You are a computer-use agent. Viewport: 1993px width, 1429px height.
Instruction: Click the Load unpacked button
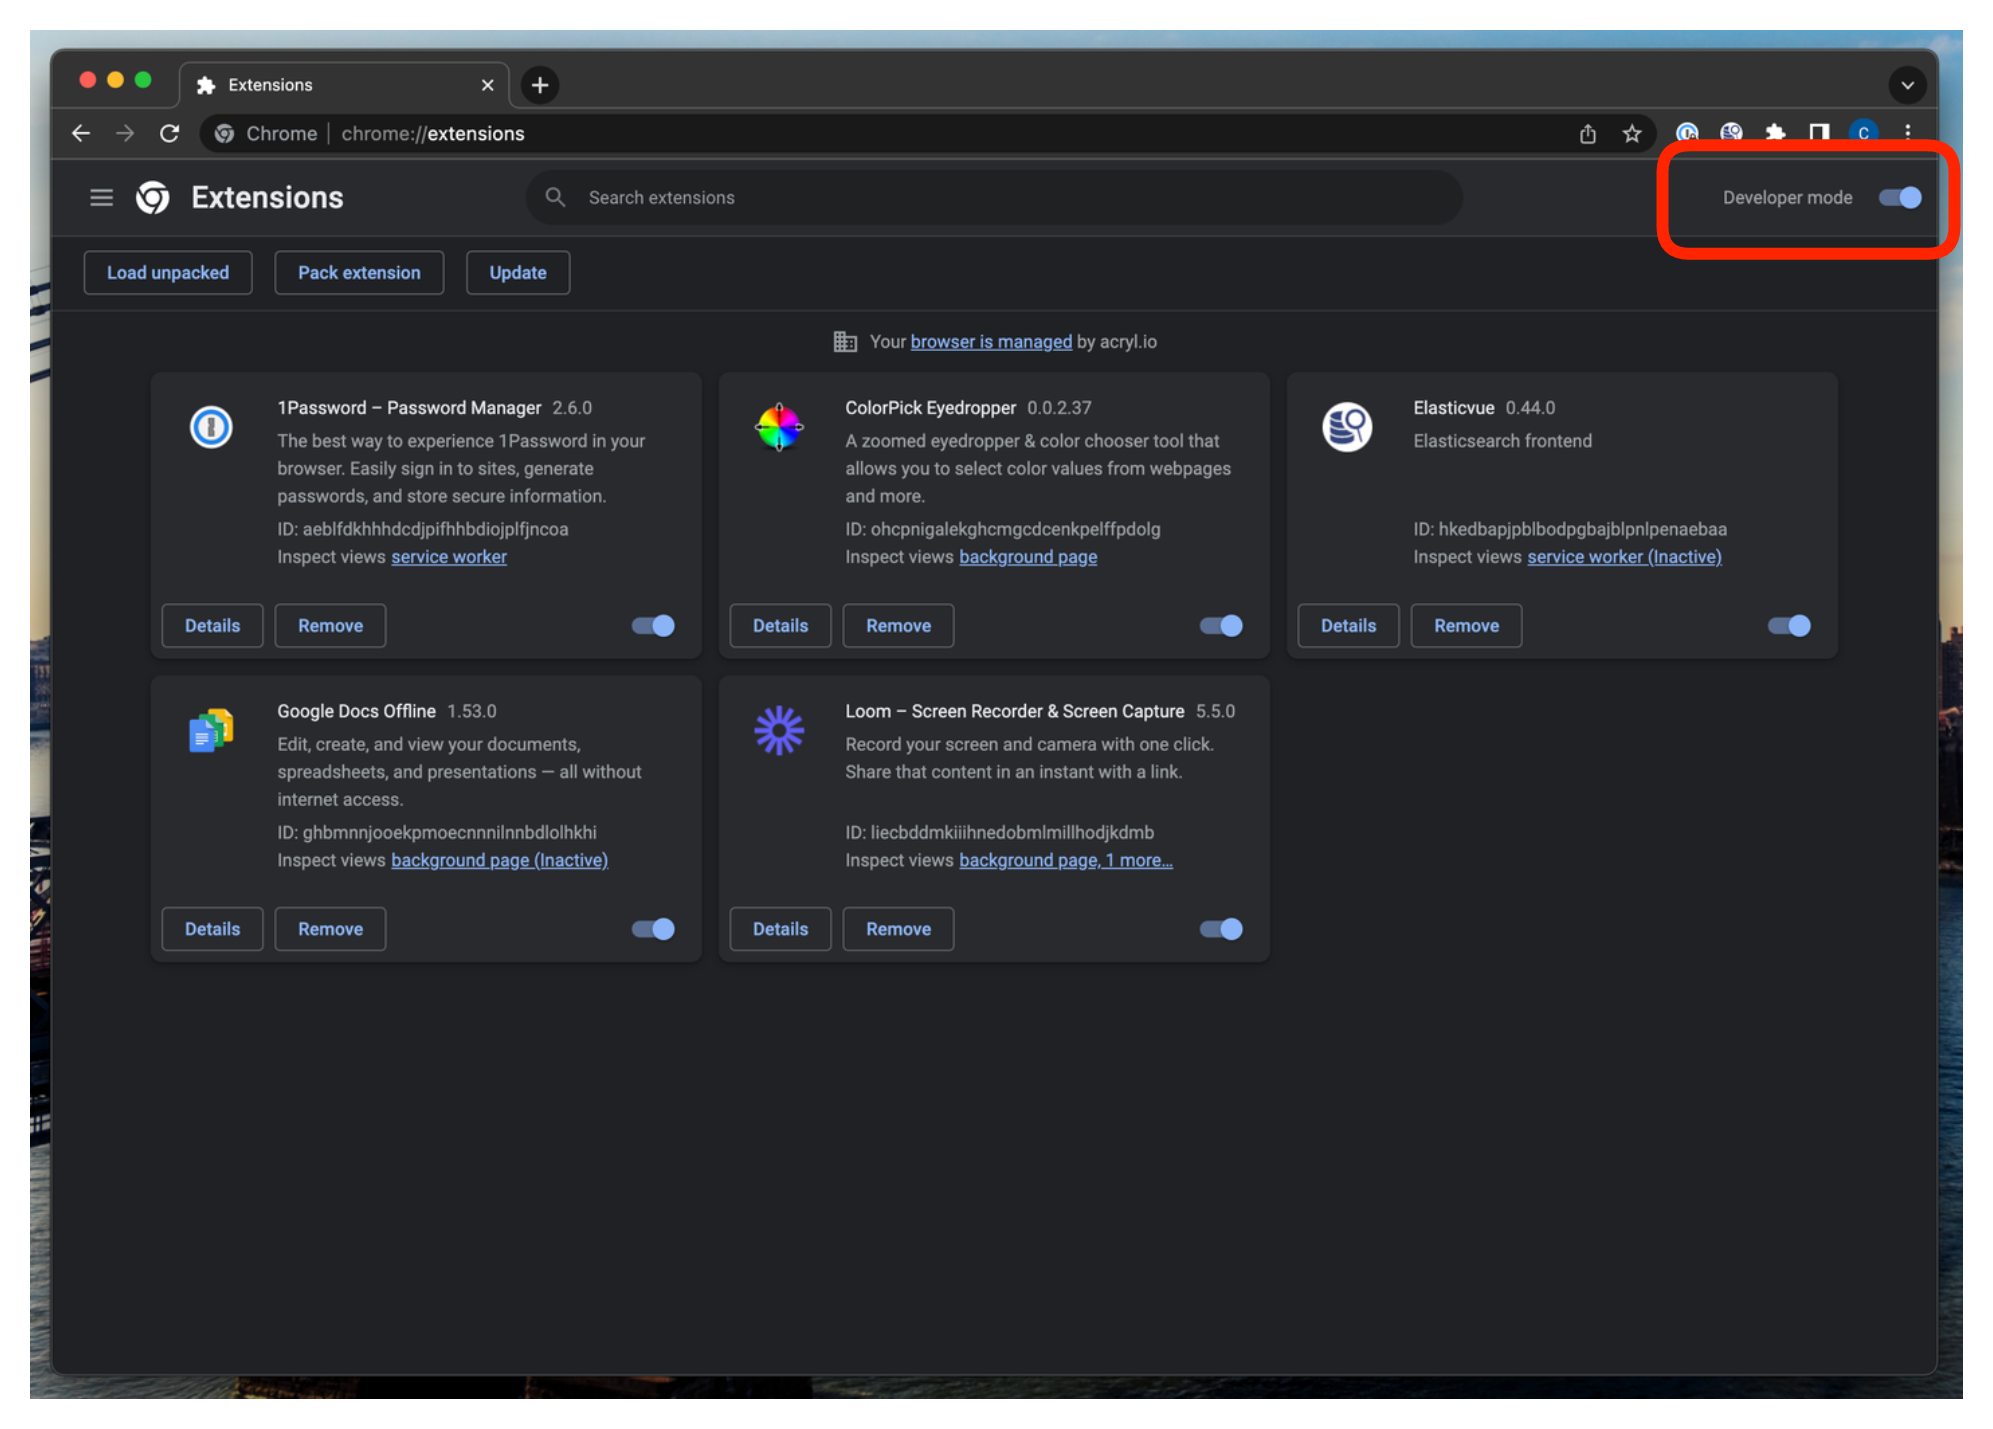point(168,273)
